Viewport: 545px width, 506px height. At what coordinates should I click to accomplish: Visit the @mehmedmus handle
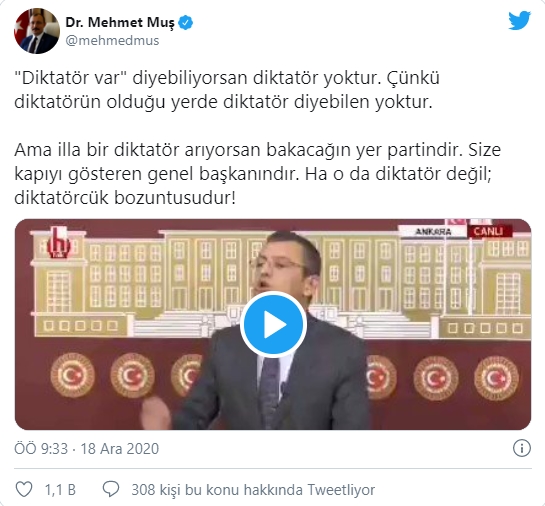point(112,41)
